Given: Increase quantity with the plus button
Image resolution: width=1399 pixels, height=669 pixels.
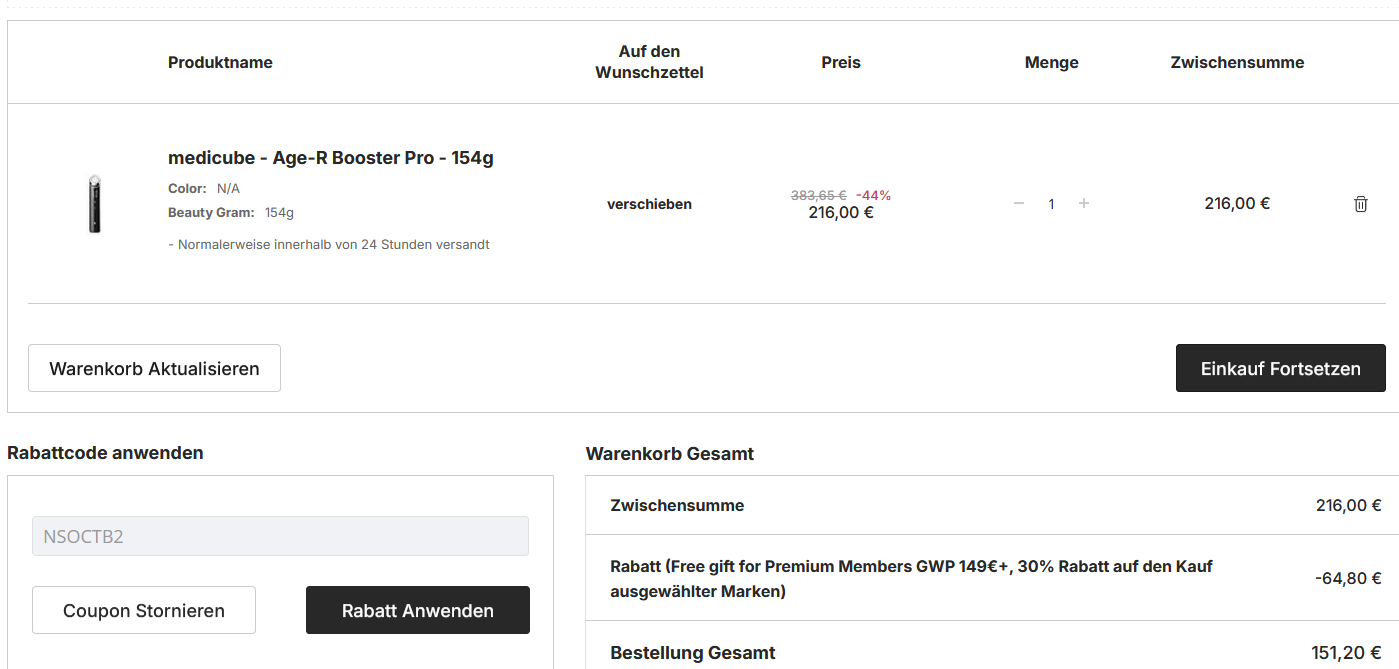Looking at the screenshot, I should click(x=1084, y=204).
